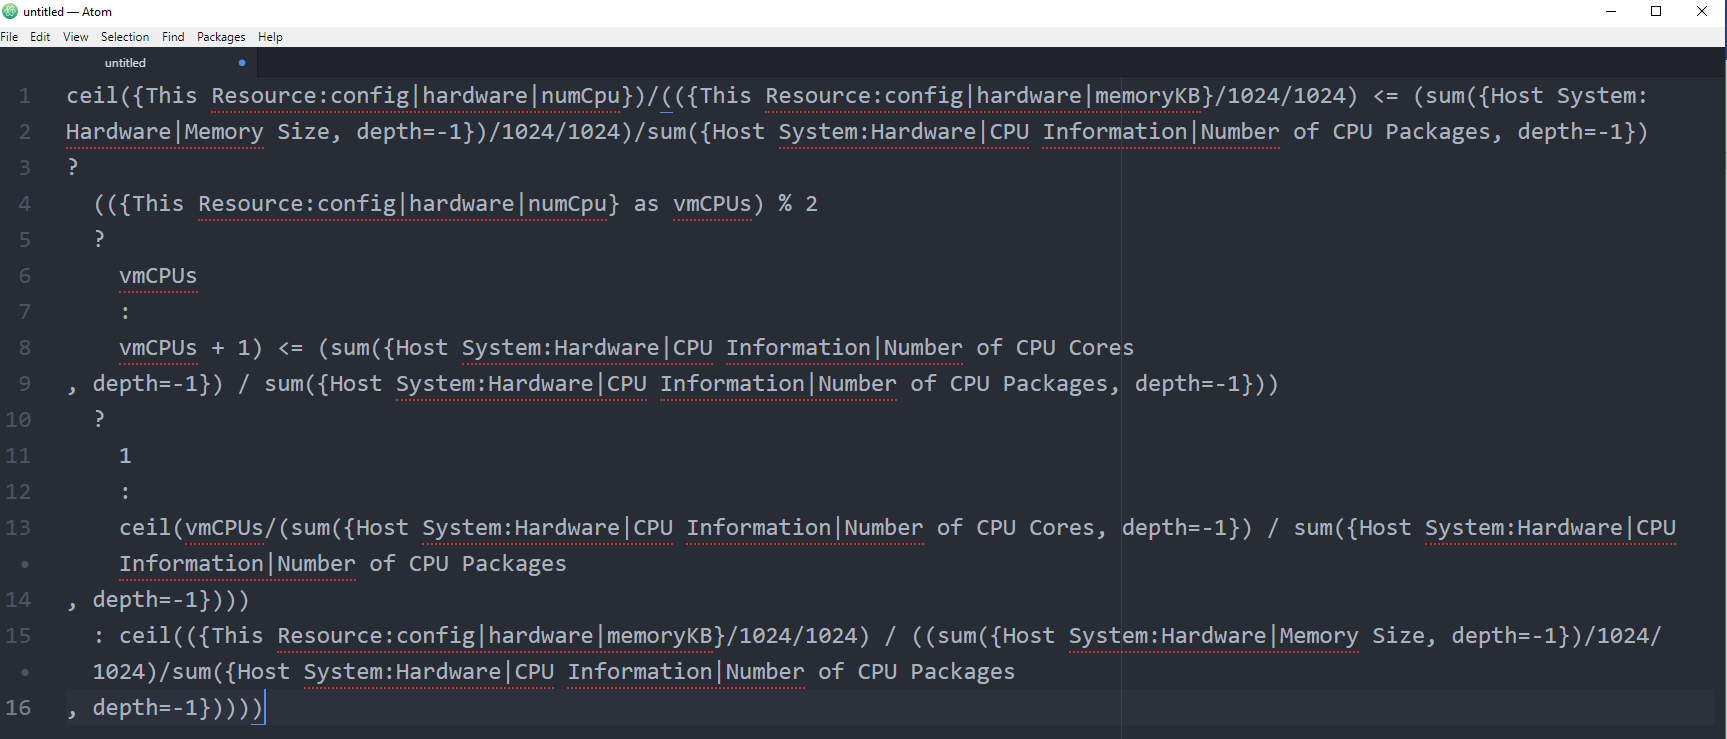Close the Atom window
The image size is (1727, 739).
click(x=1702, y=11)
